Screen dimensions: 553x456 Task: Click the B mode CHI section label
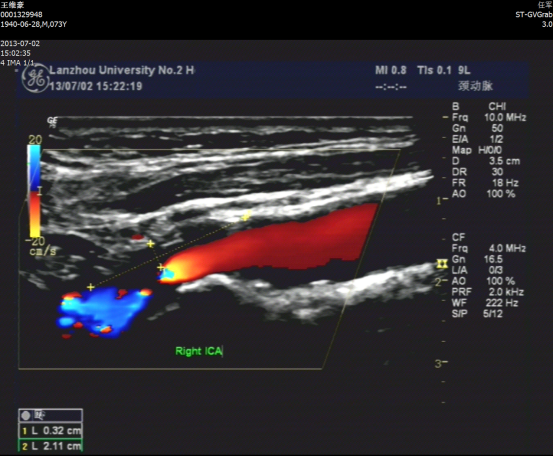479,107
